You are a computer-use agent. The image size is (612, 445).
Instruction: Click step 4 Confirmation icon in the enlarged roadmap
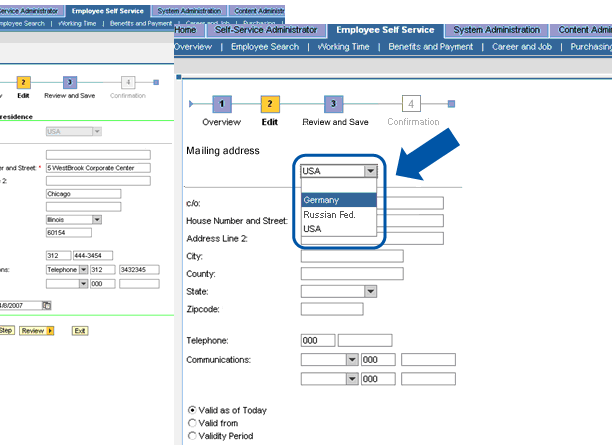[412, 103]
